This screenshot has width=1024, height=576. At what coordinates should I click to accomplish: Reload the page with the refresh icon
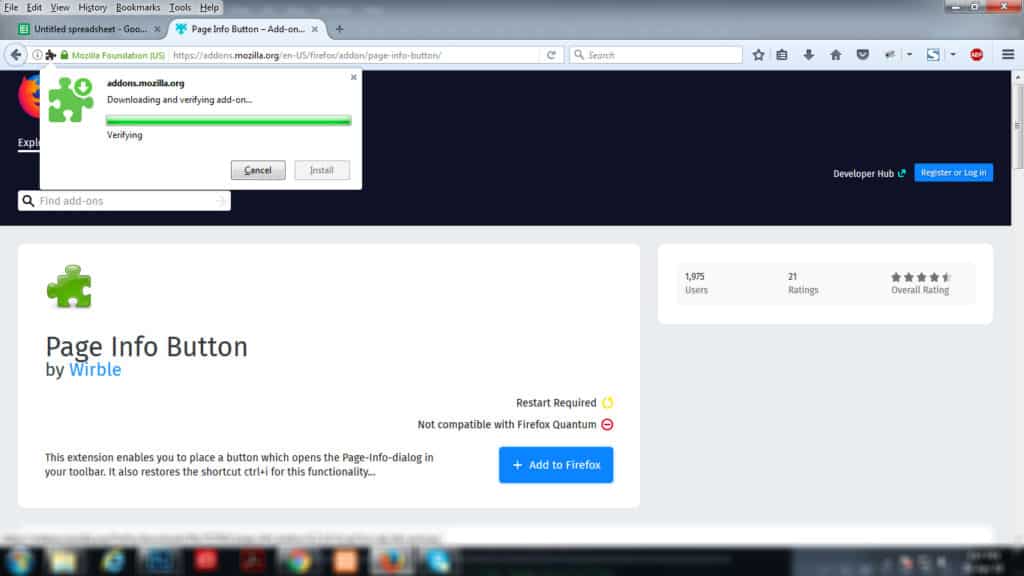click(x=551, y=55)
